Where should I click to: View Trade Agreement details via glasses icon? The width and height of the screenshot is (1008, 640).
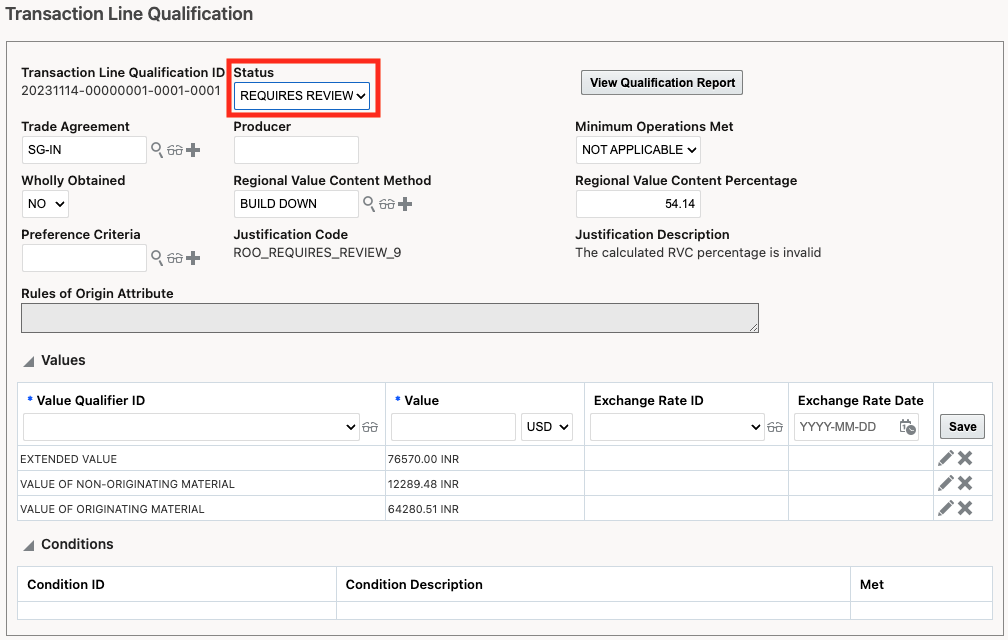(x=175, y=150)
